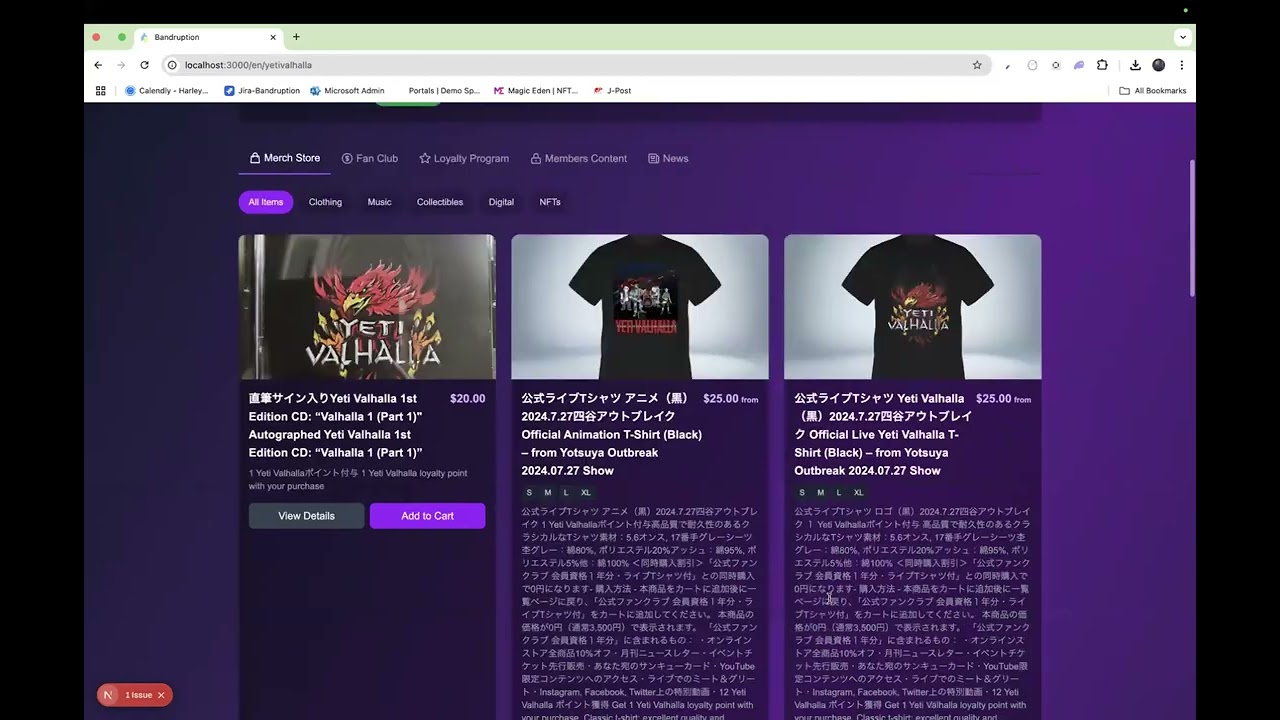The height and width of the screenshot is (720, 1280).
Task: Open the site information icon in address bar
Action: pos(172,65)
